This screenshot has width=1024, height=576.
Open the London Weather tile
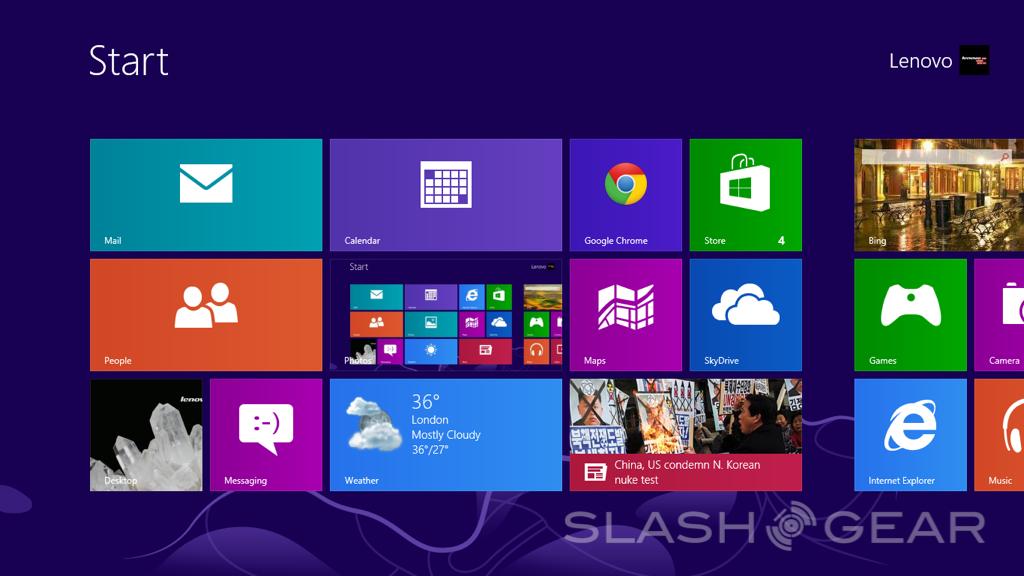445,435
